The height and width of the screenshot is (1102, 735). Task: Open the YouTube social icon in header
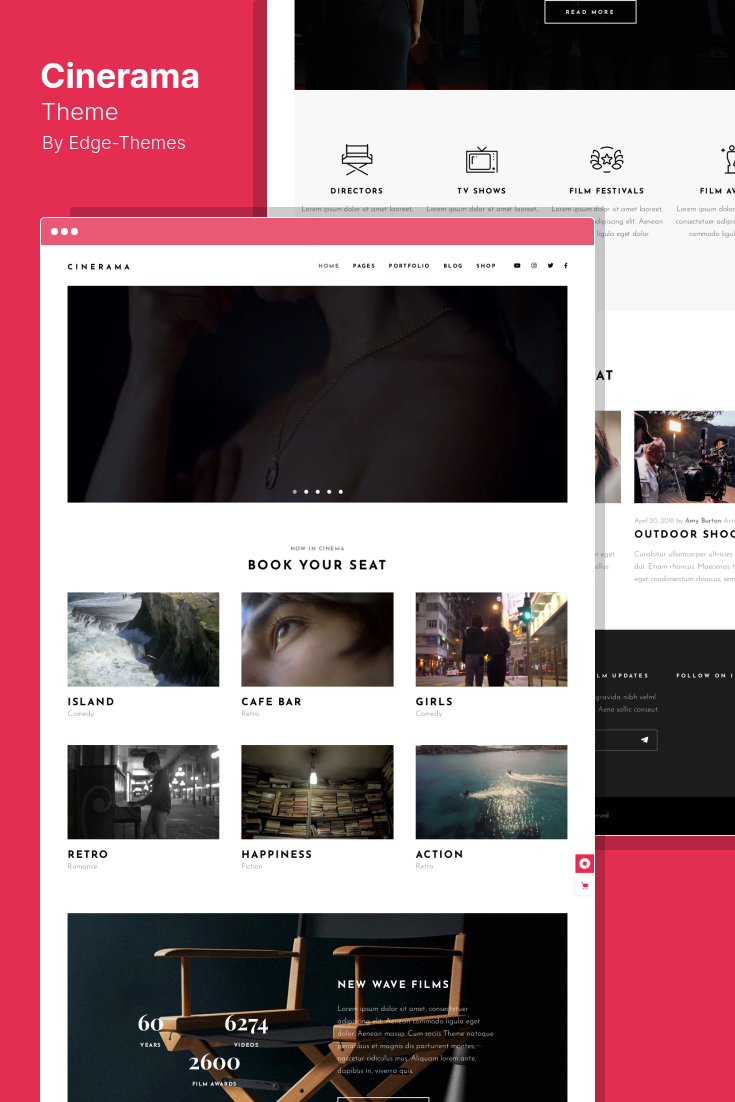[x=517, y=266]
